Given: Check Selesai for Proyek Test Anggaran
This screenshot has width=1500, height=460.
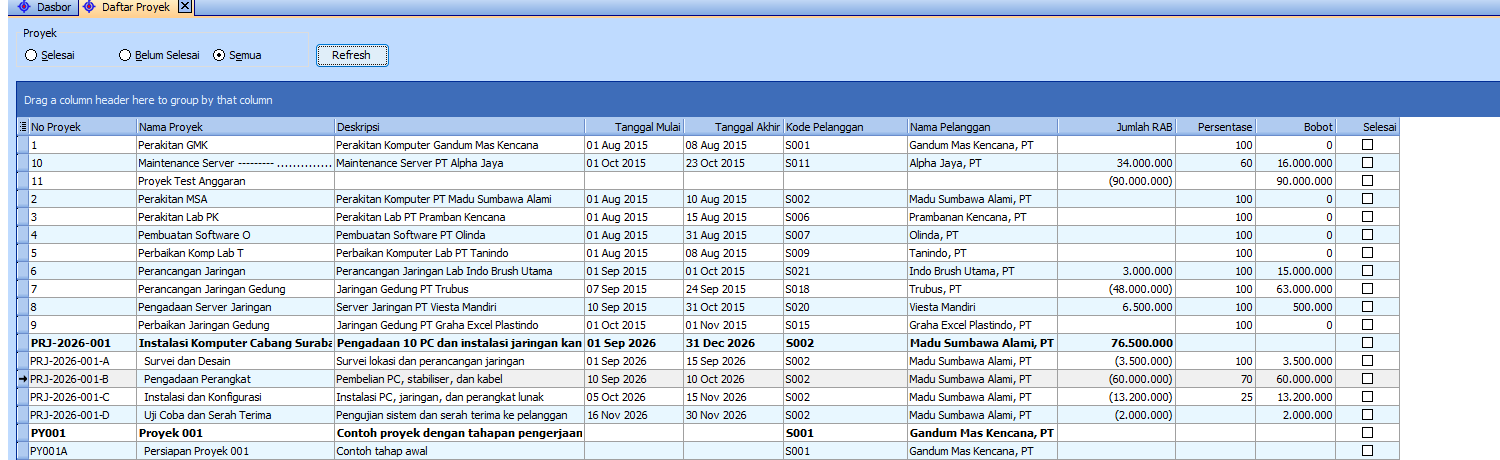Looking at the screenshot, I should (x=1367, y=181).
